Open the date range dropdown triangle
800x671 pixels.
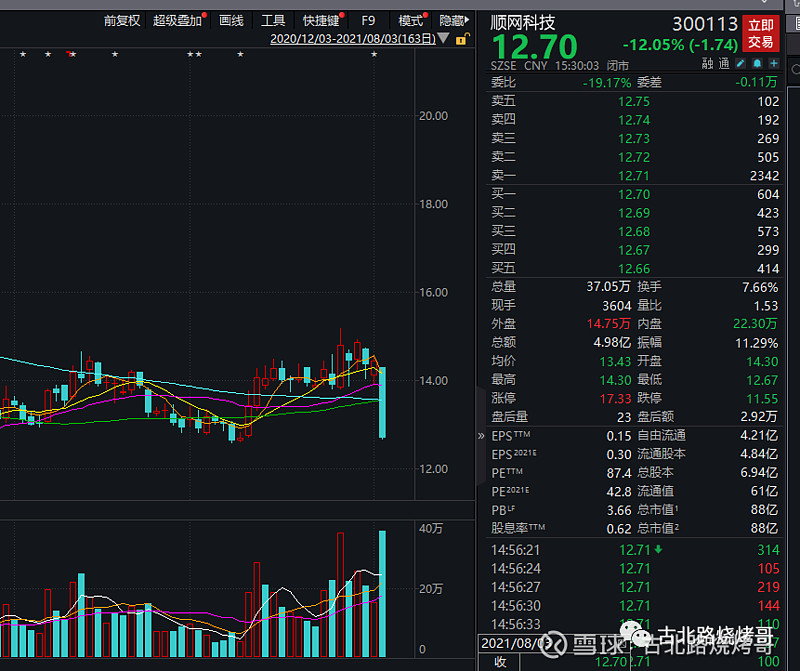pos(443,38)
